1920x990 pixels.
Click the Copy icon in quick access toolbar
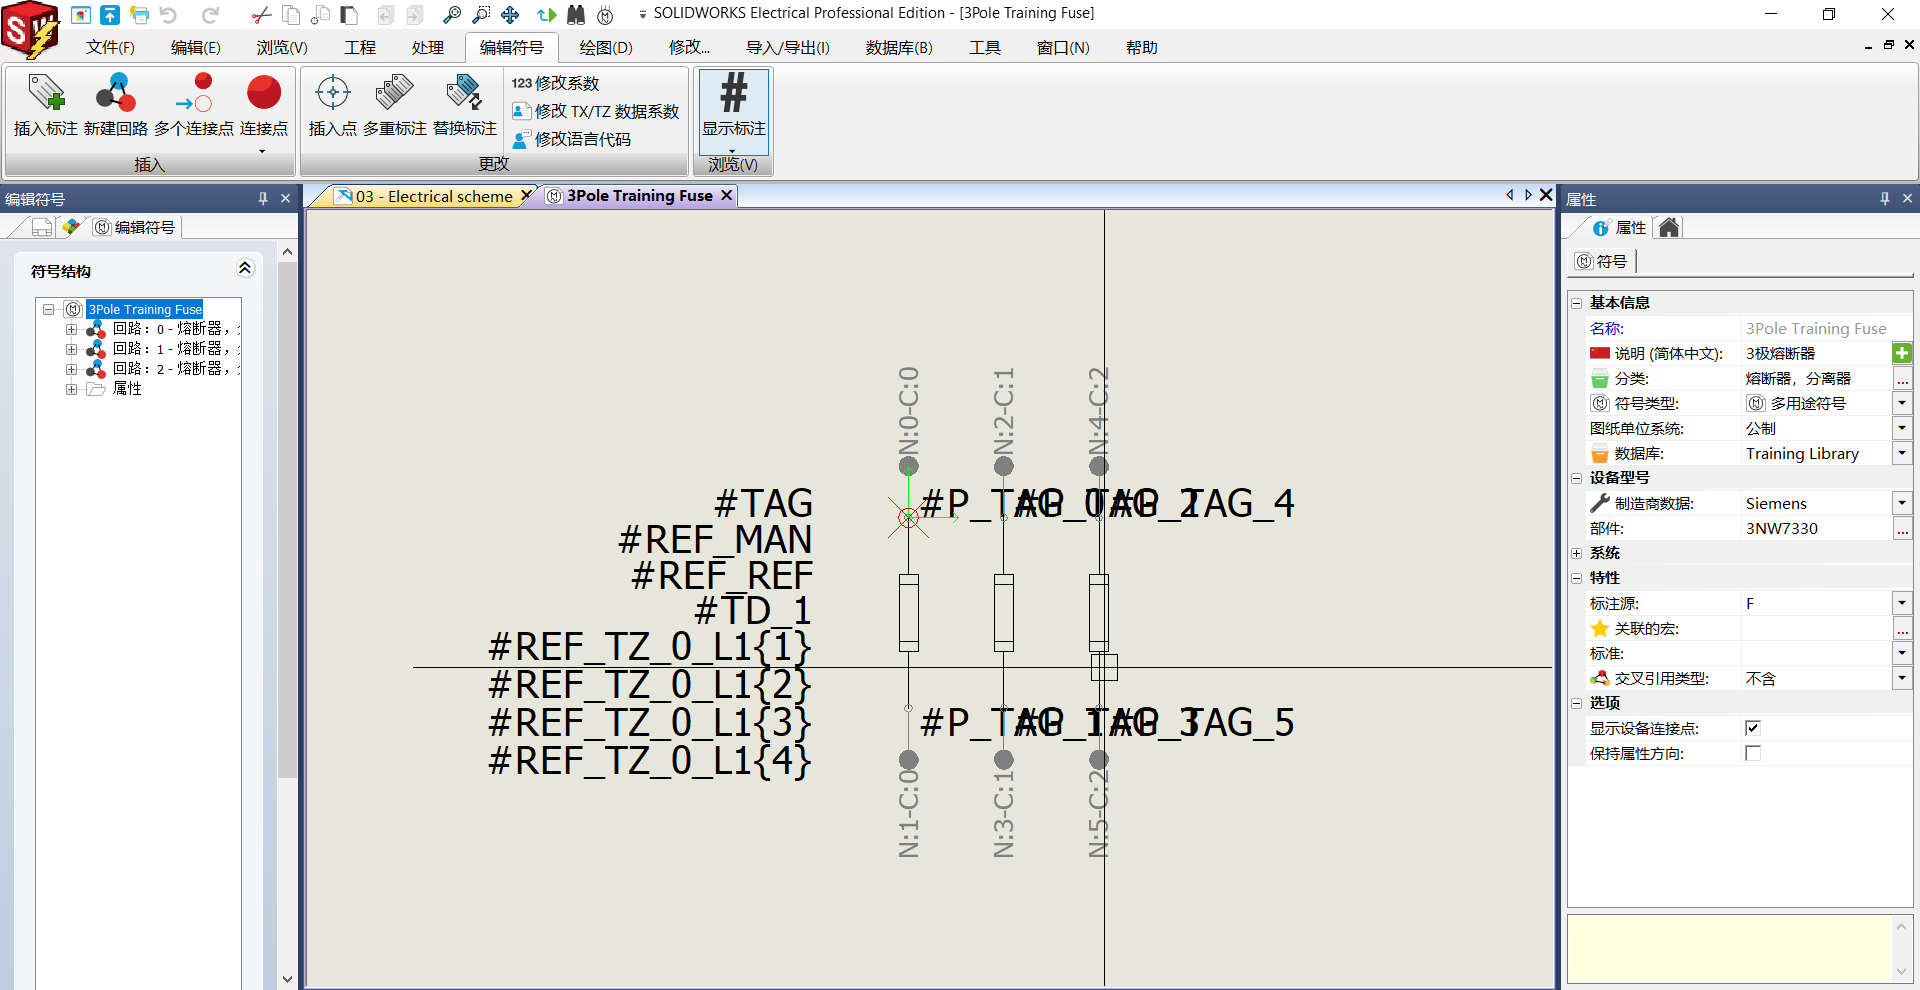pos(291,14)
